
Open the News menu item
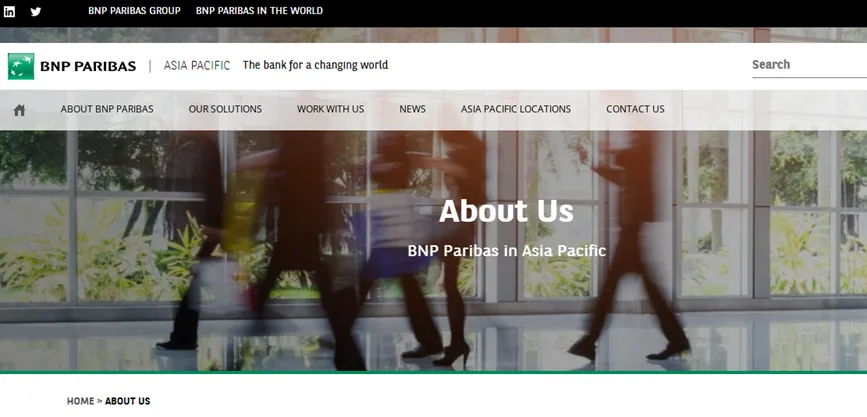click(x=412, y=109)
